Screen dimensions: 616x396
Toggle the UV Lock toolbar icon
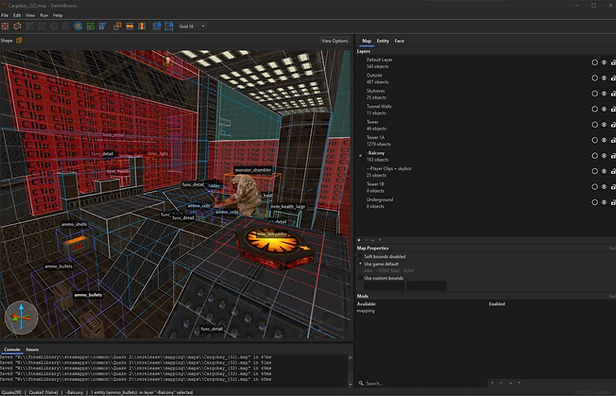click(169, 26)
